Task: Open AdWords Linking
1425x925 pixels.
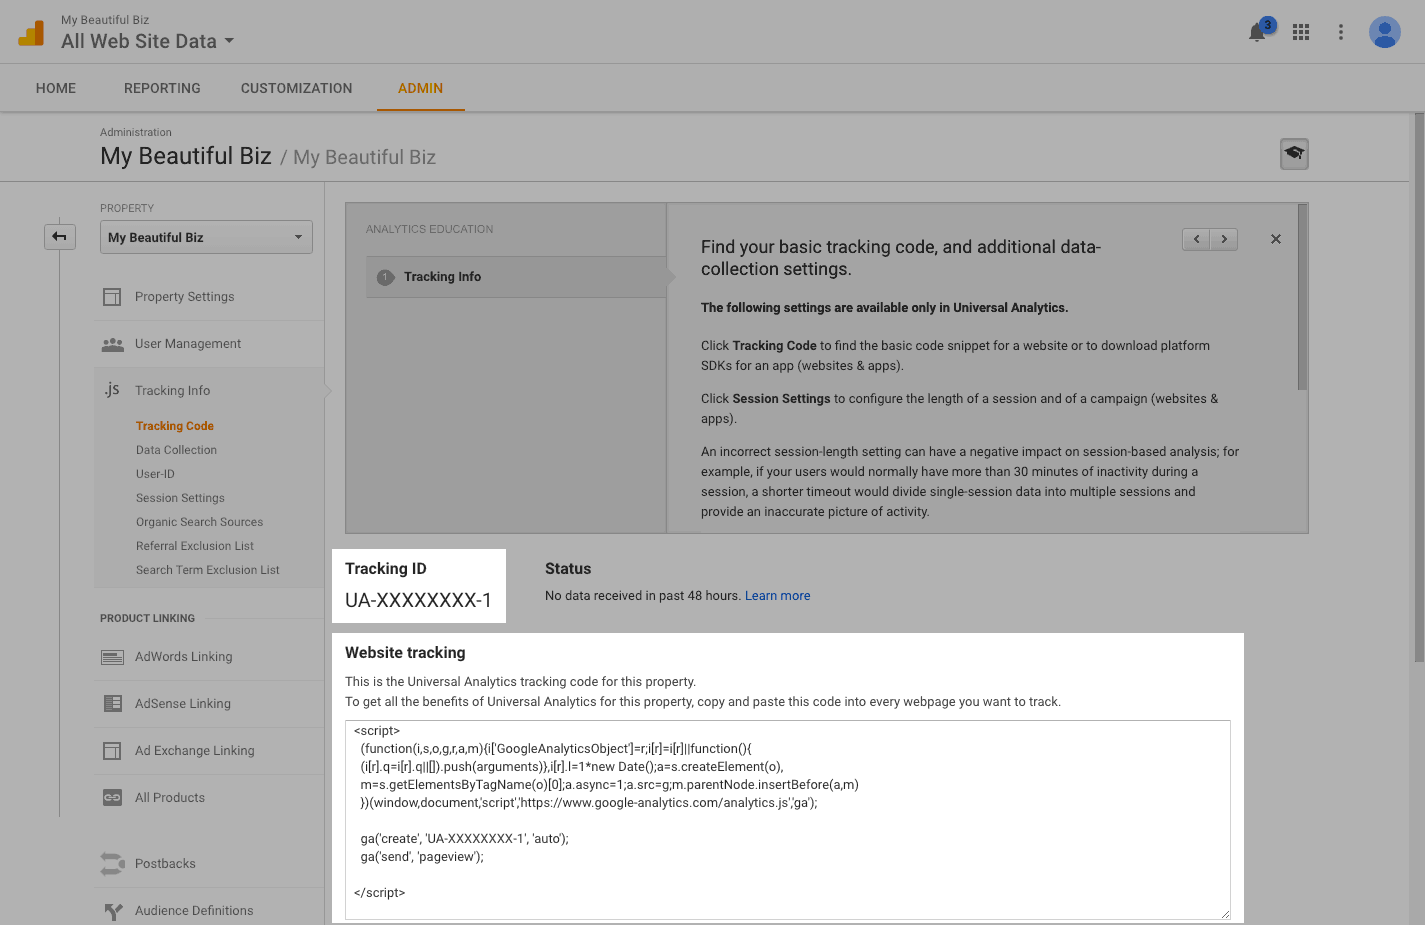Action: click(184, 657)
